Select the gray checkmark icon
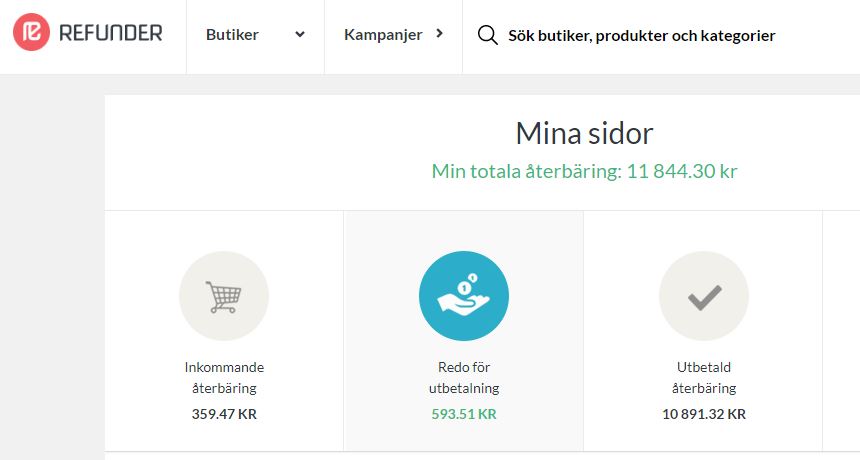This screenshot has height=460, width=860. (704, 296)
